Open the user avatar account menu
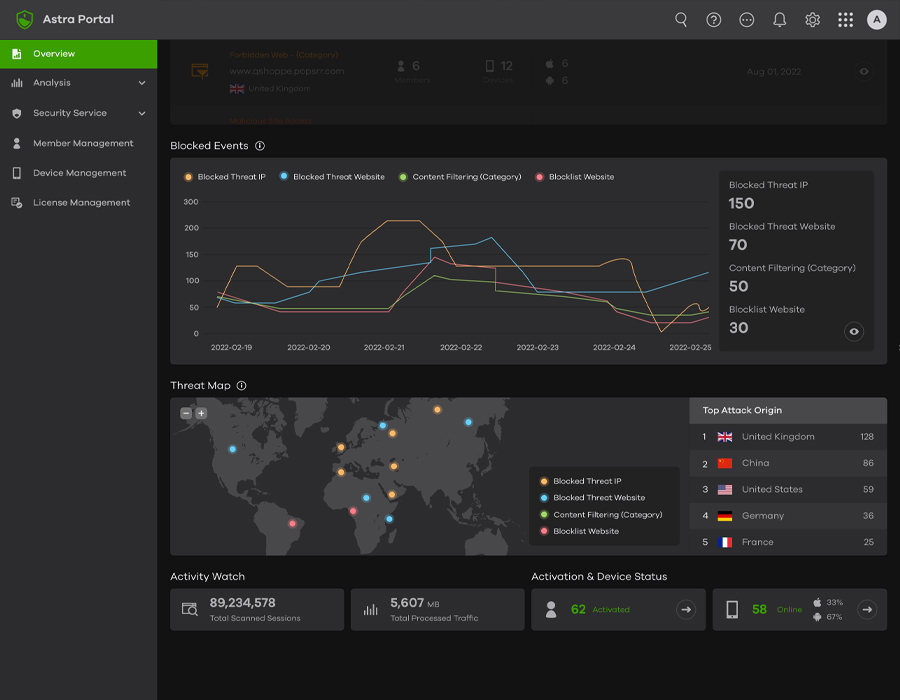Image resolution: width=900 pixels, height=700 pixels. [877, 20]
